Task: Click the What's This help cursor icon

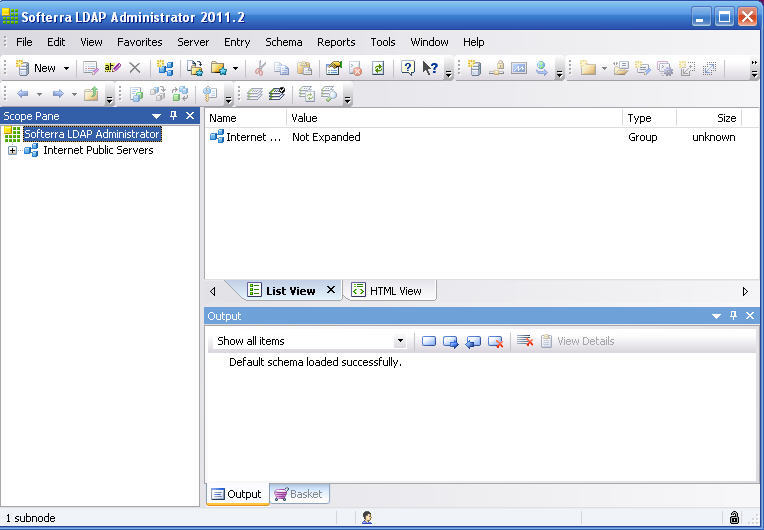Action: [429, 68]
